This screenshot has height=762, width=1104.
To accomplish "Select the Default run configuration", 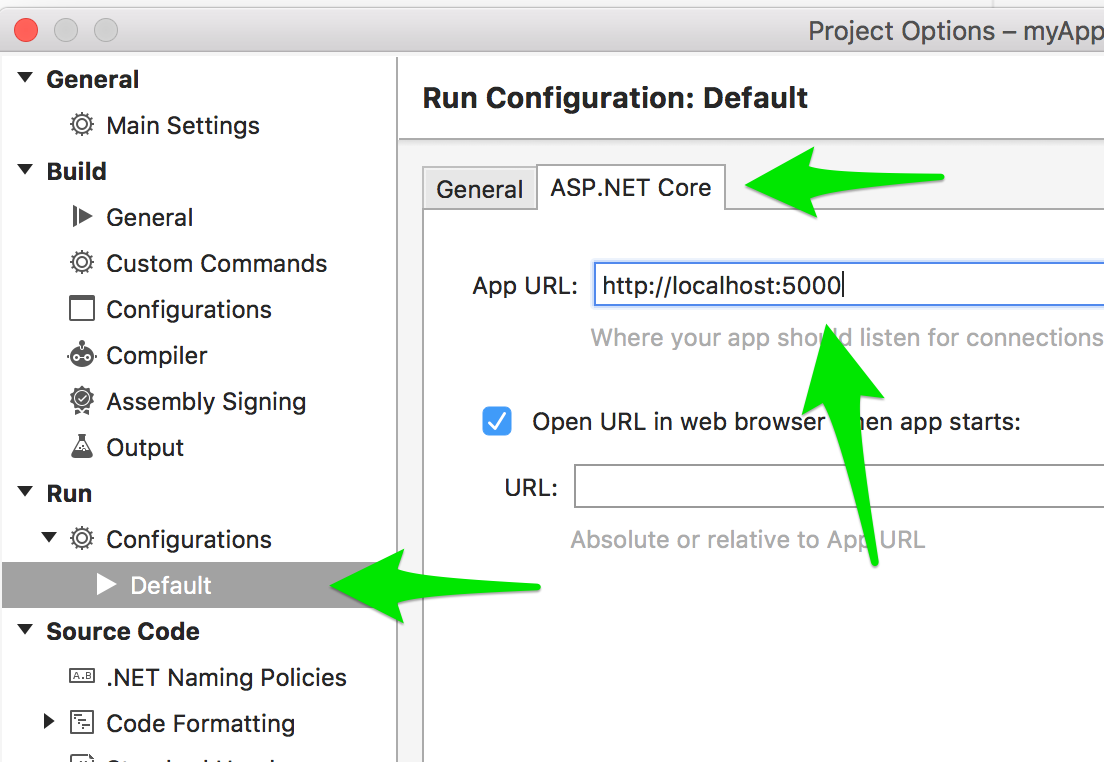I will [171, 585].
